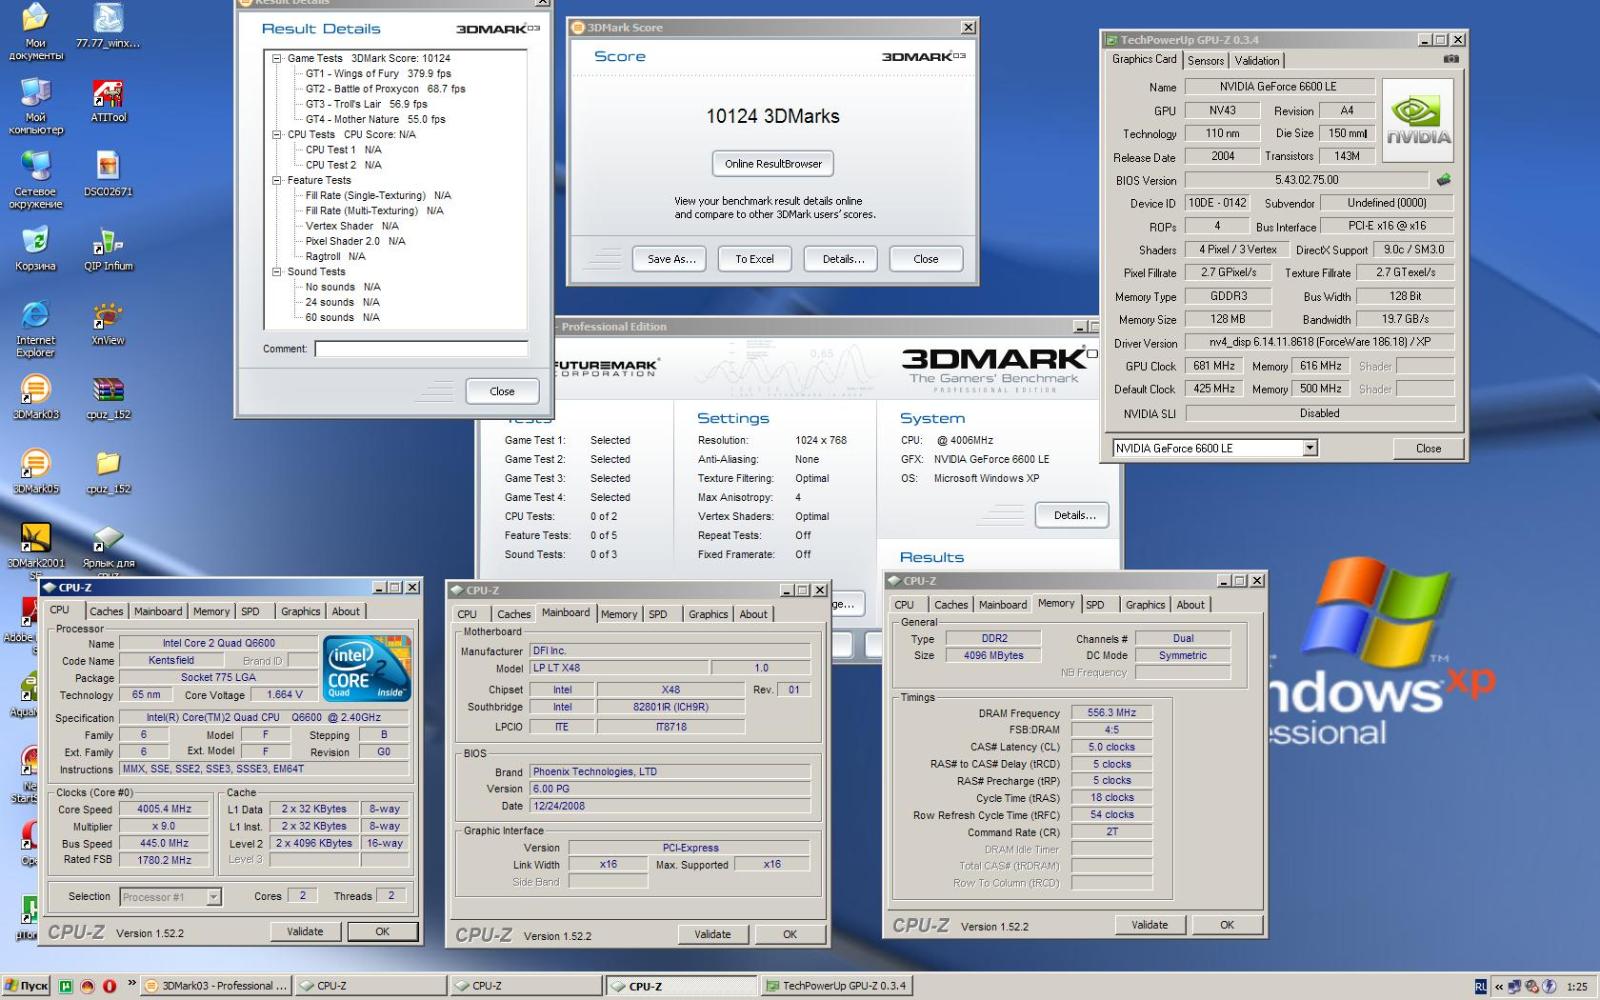
Task: Click Details button under System section
Action: [x=1074, y=515]
